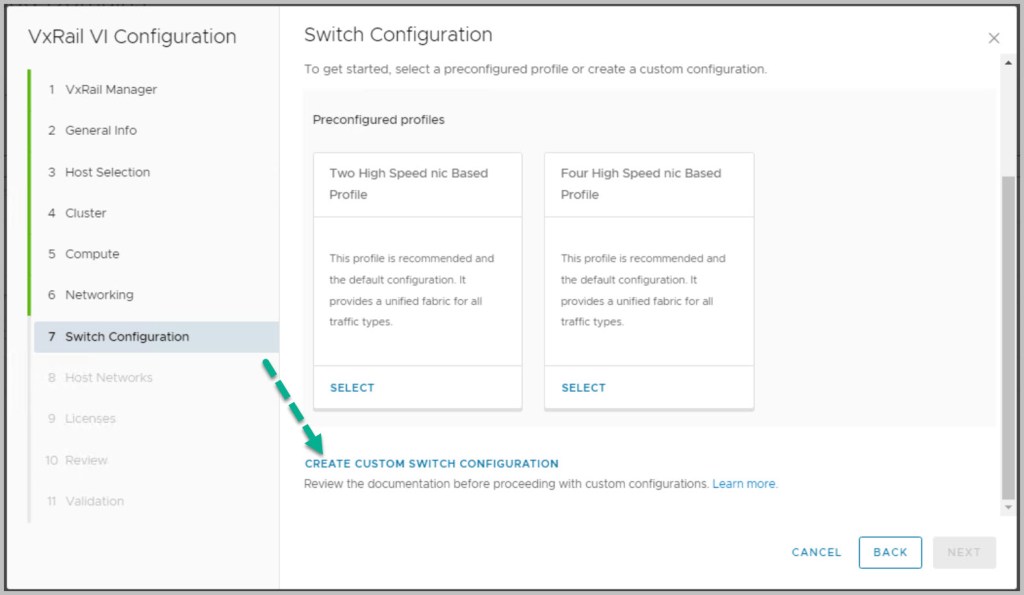The image size is (1024, 595).
Task: Click the Licenses step
Action: [x=90, y=419]
